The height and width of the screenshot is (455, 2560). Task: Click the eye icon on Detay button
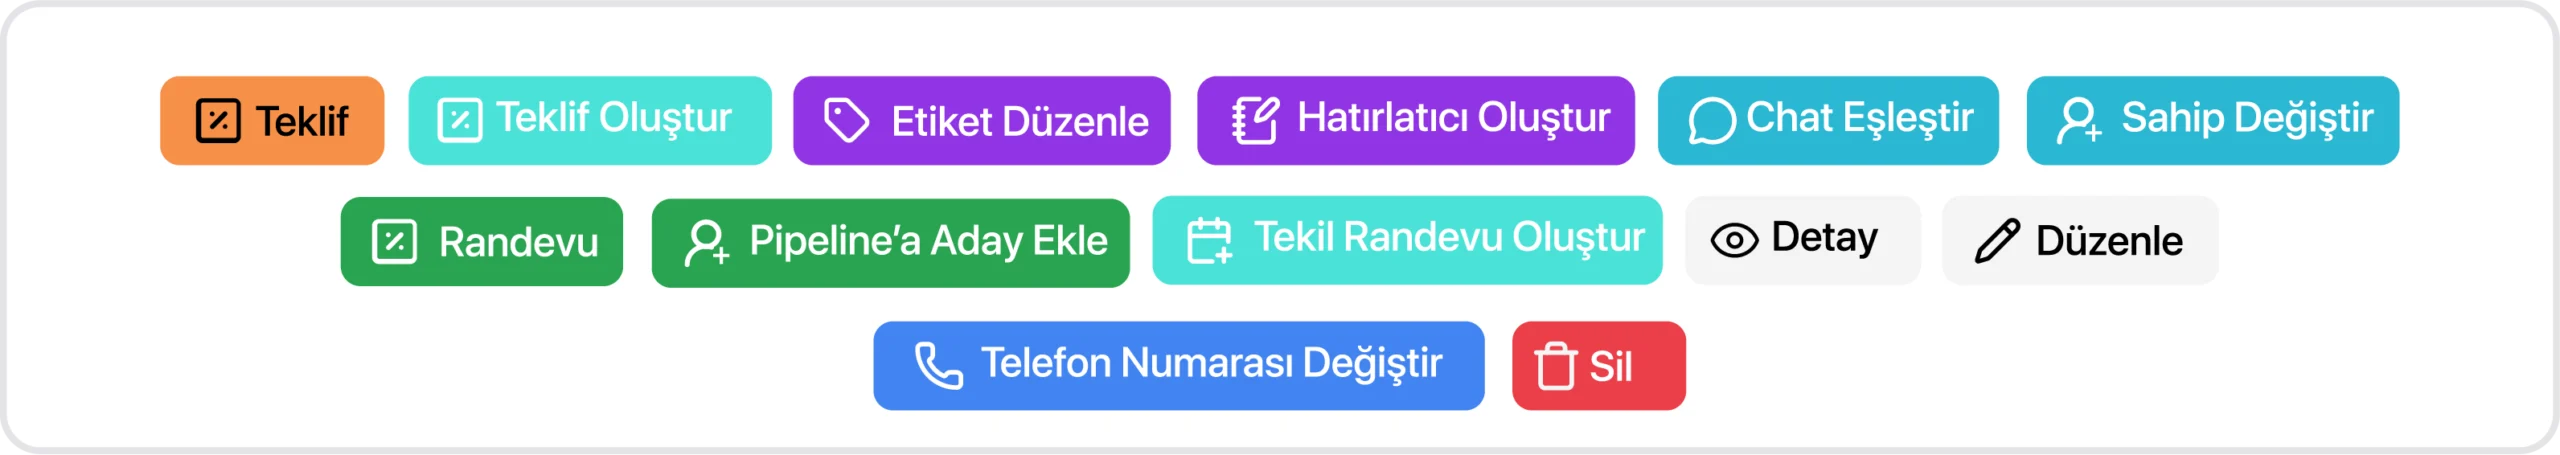(1734, 241)
